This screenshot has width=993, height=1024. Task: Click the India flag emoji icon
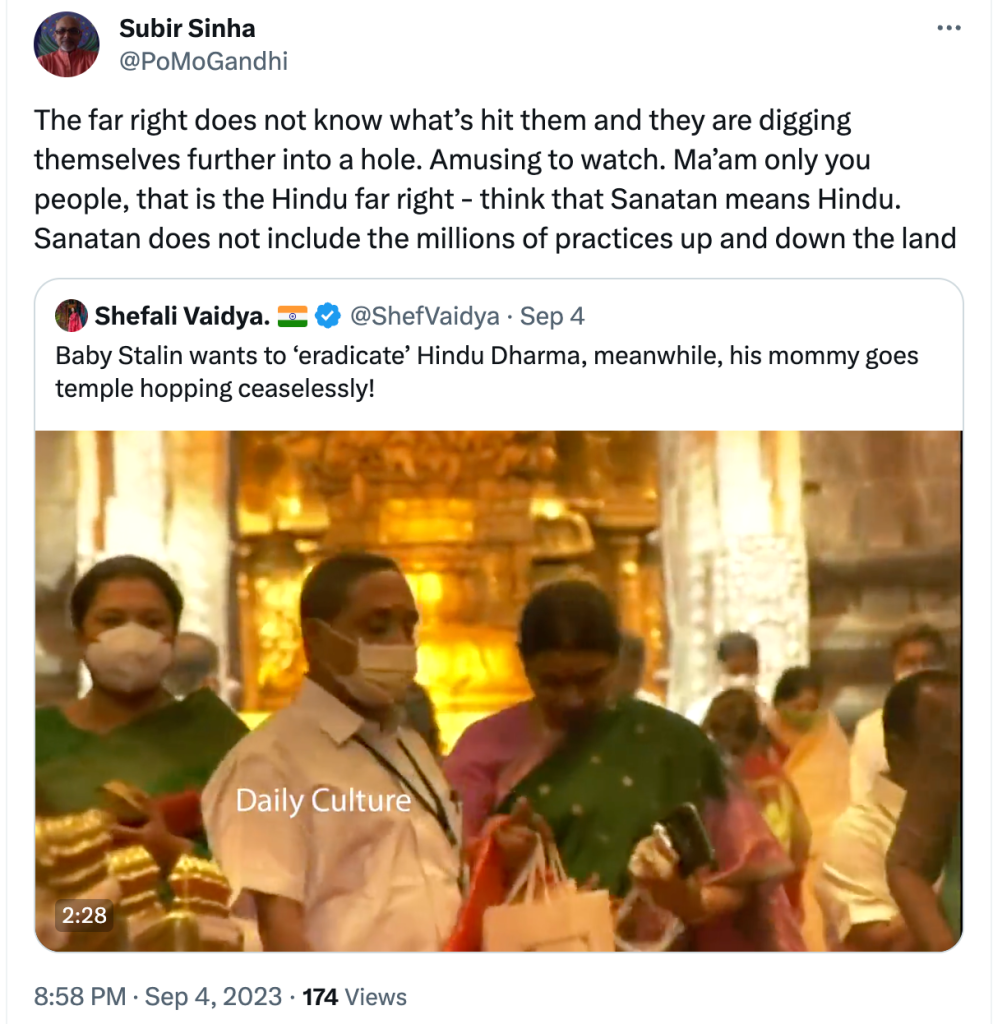point(292,317)
